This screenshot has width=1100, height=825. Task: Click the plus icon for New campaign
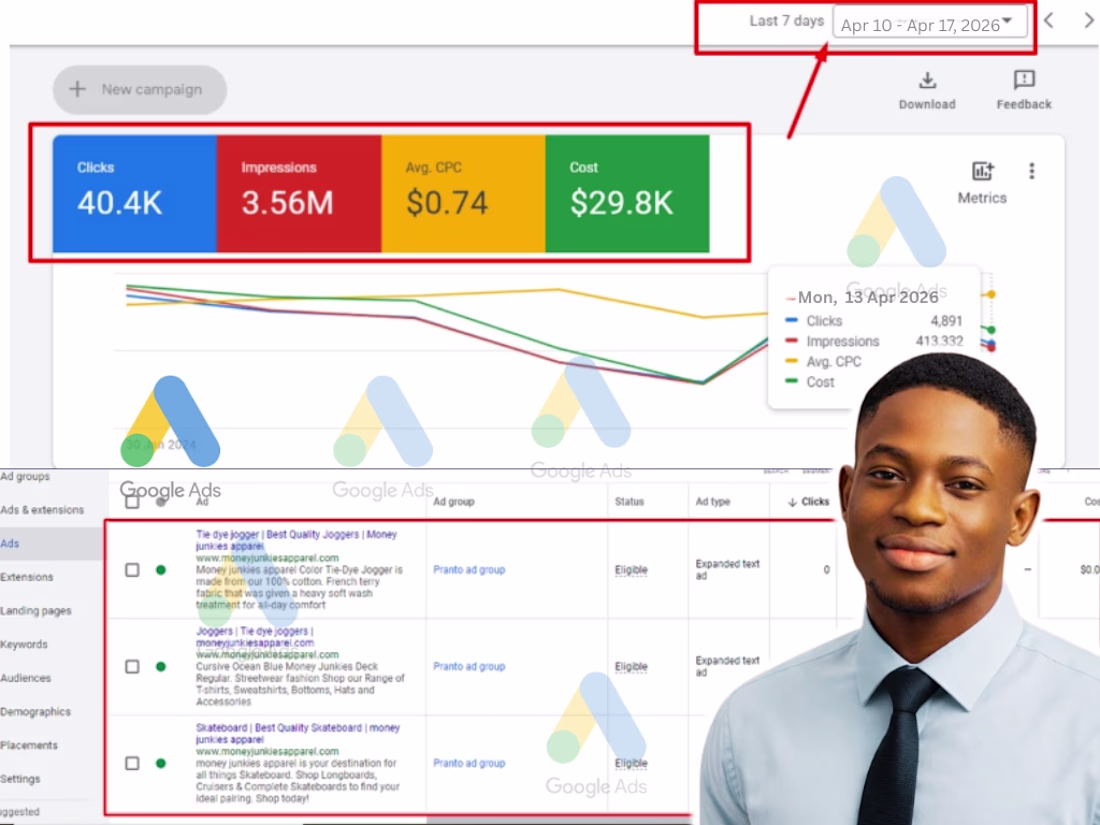click(77, 89)
